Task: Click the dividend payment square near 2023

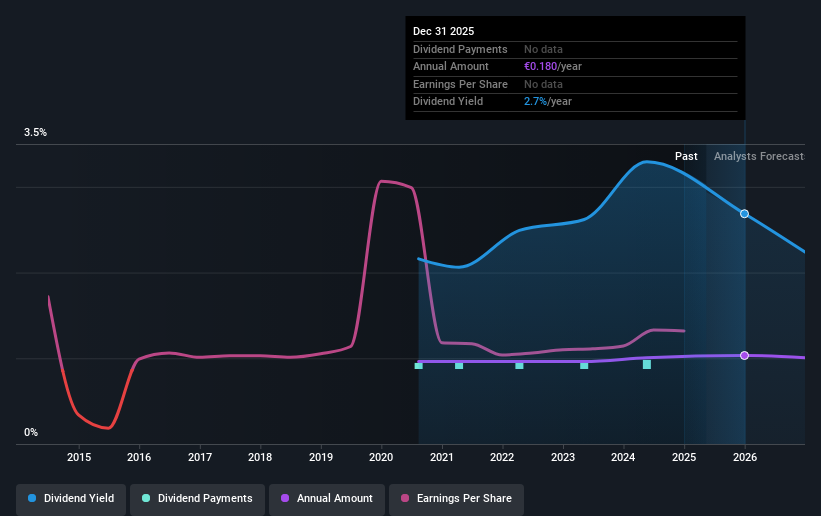Action: (584, 366)
